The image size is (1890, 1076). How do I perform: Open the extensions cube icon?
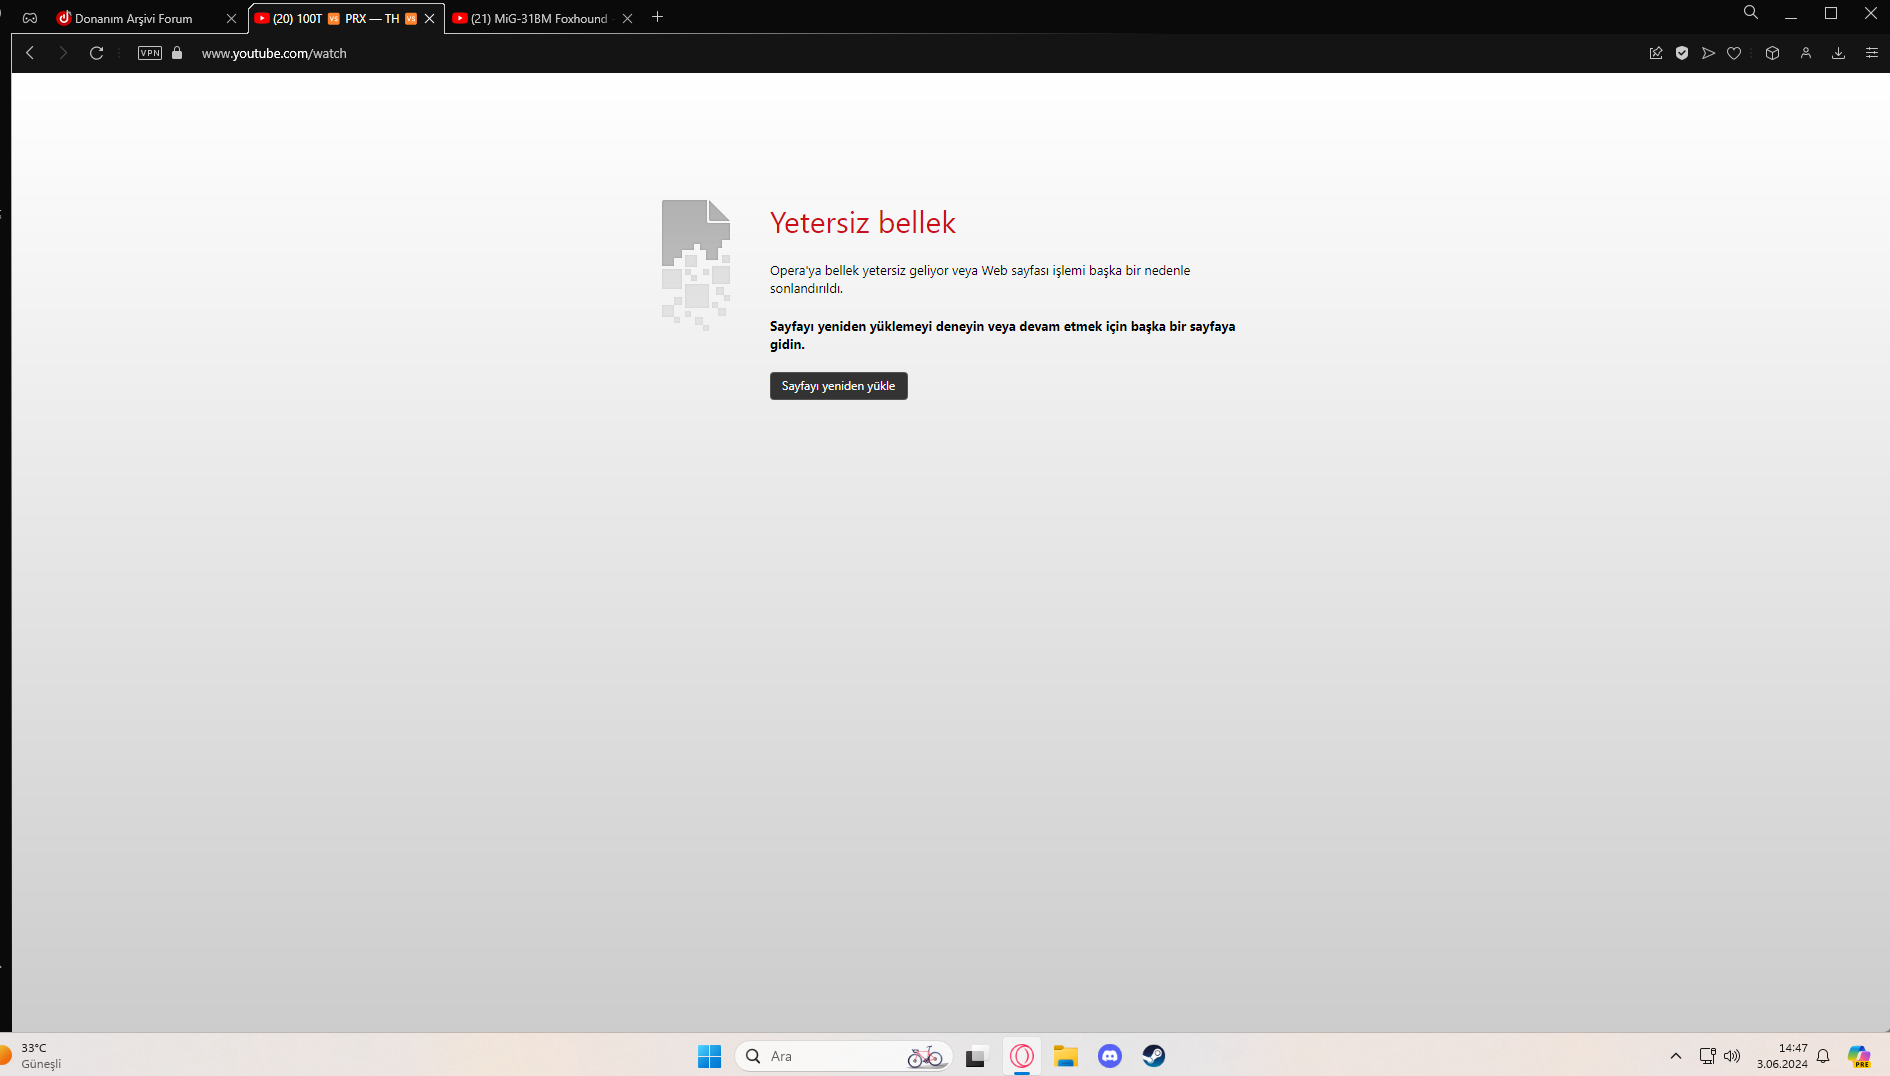(1772, 53)
